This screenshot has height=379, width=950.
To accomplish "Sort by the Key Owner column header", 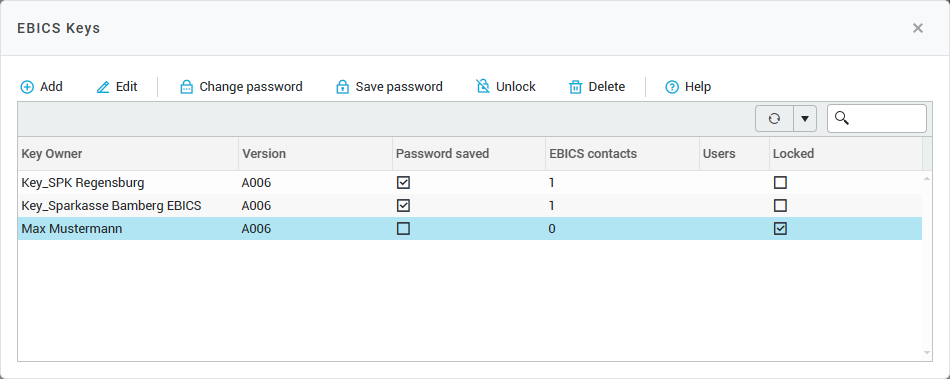I will click(128, 154).
